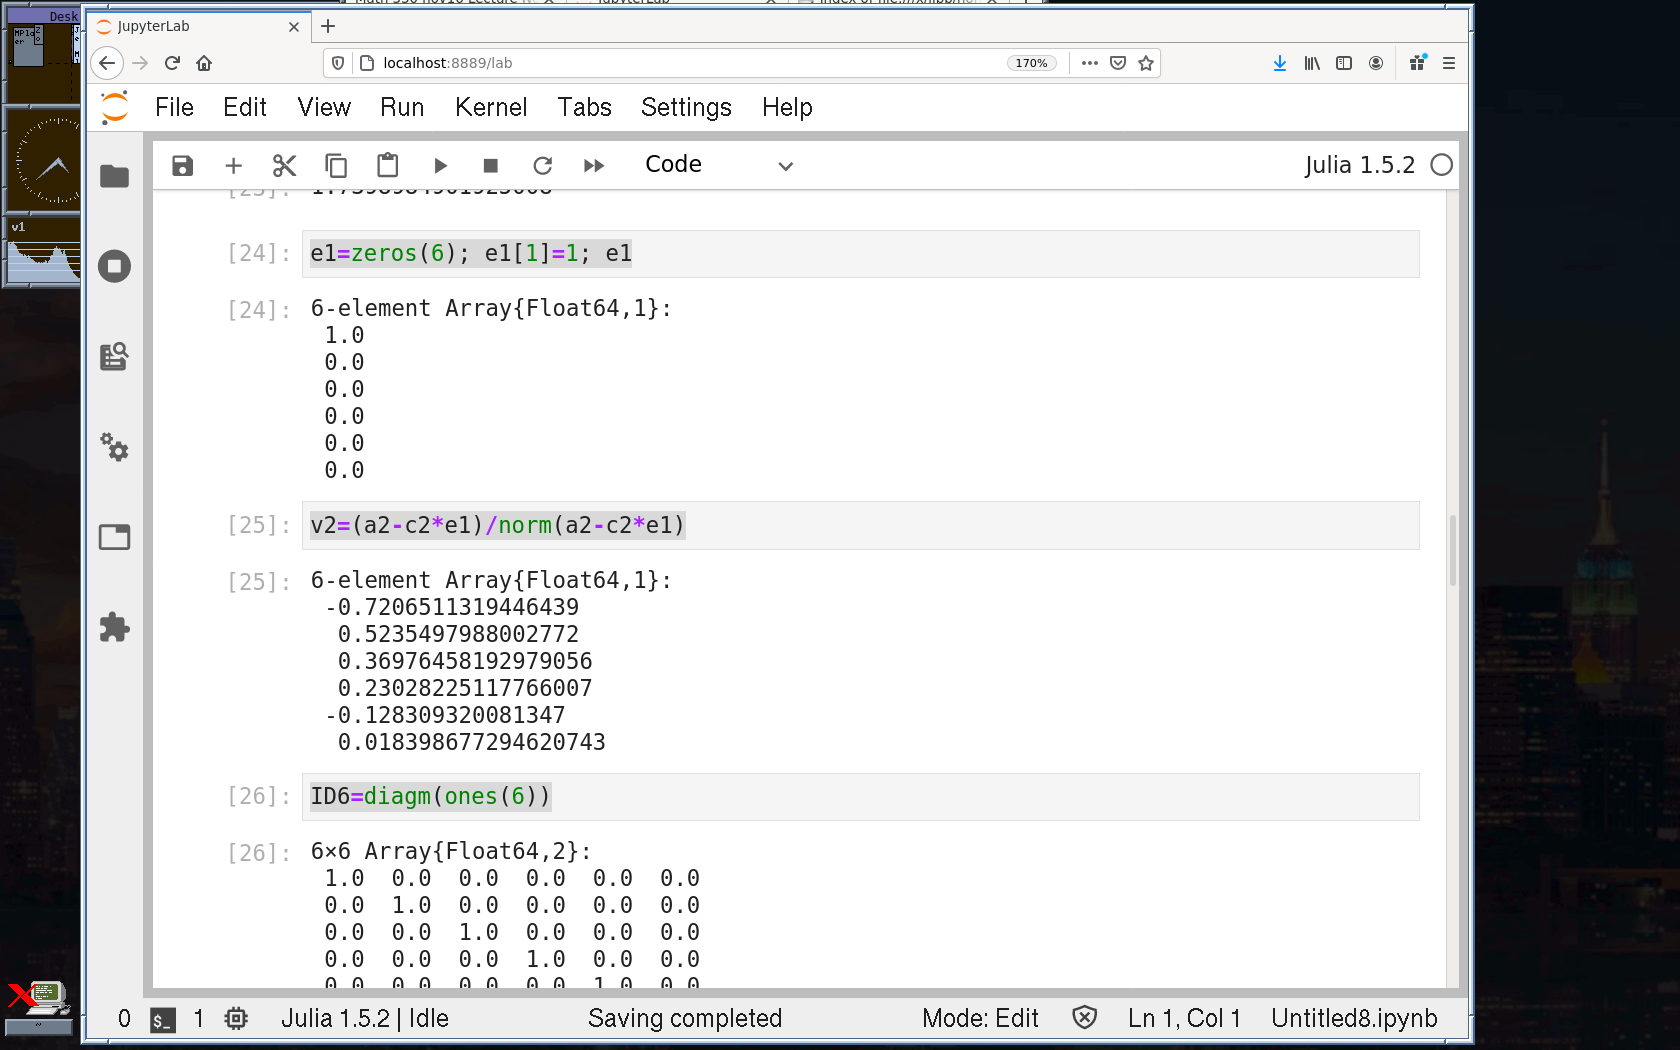Click the notebook trust shield in status bar
Screen dimensions: 1680x1050
click(1084, 1018)
